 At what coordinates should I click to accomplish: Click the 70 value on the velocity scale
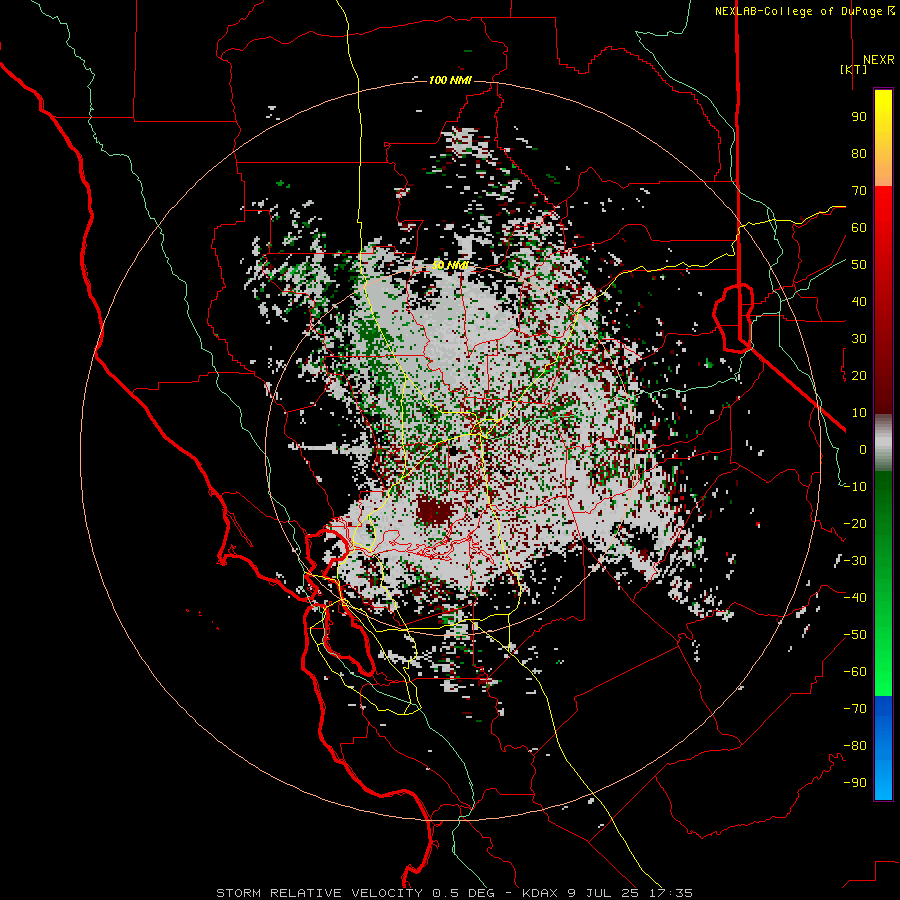tap(859, 191)
